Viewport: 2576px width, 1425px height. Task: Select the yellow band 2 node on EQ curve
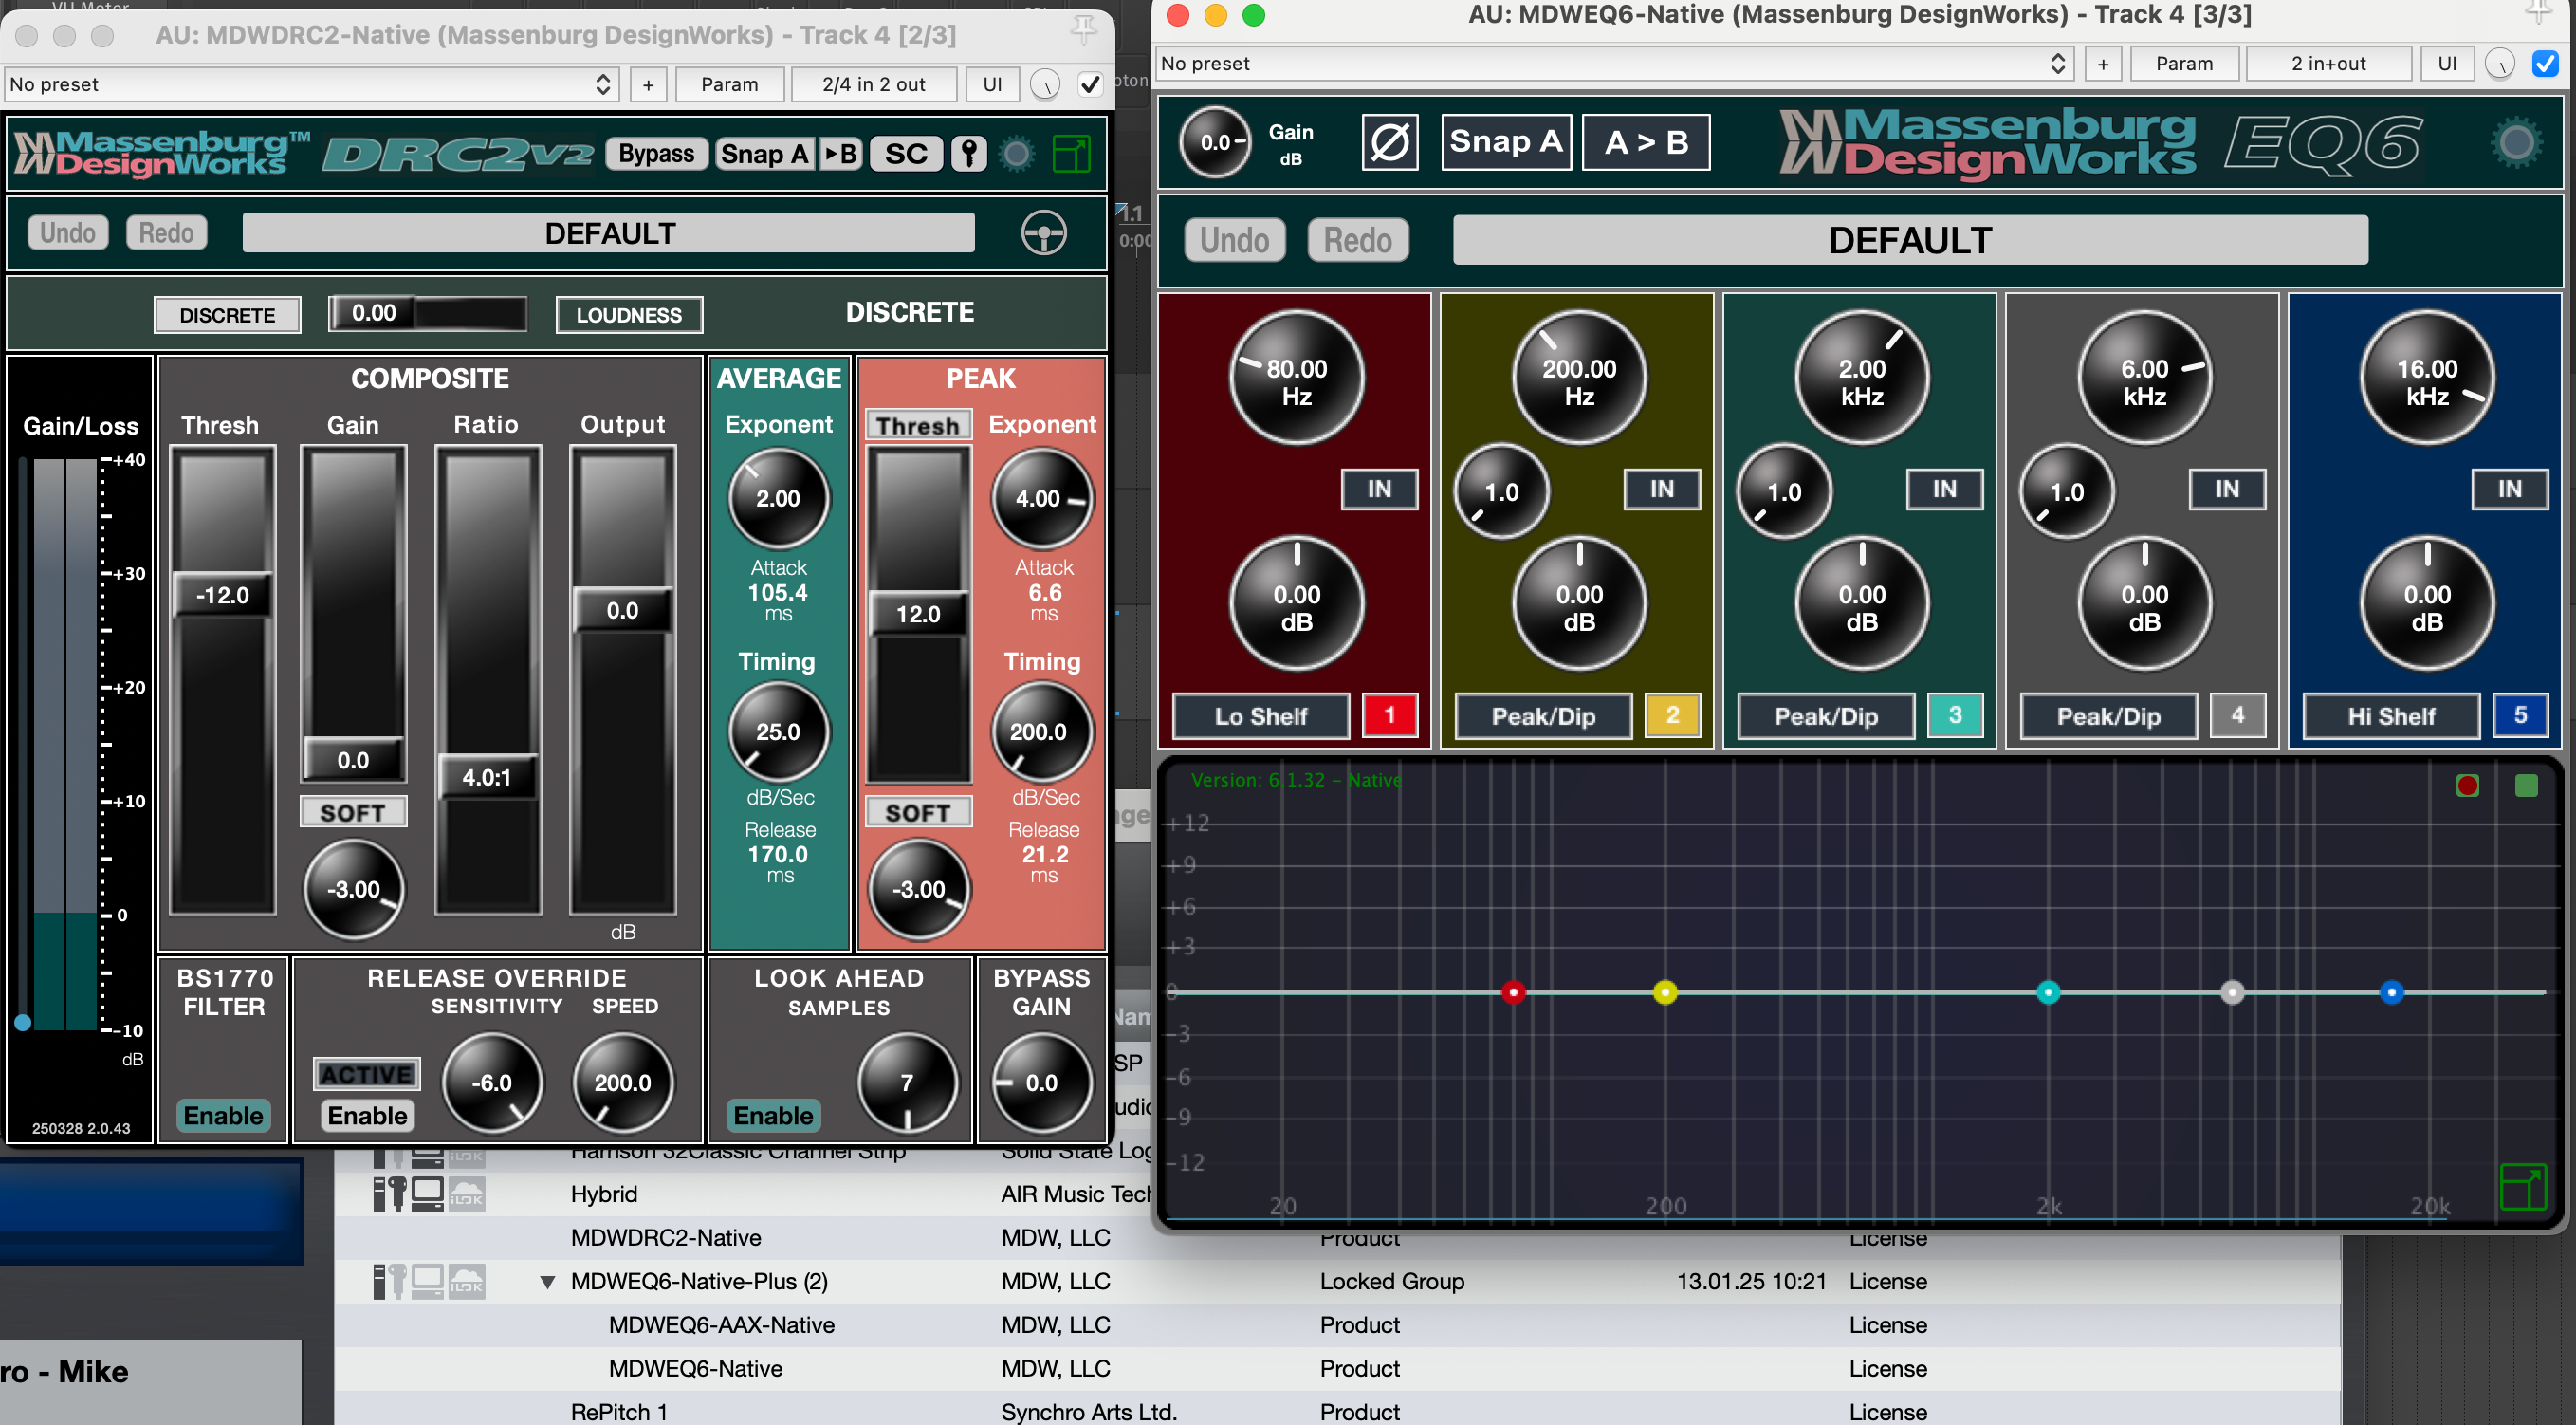tap(1665, 992)
